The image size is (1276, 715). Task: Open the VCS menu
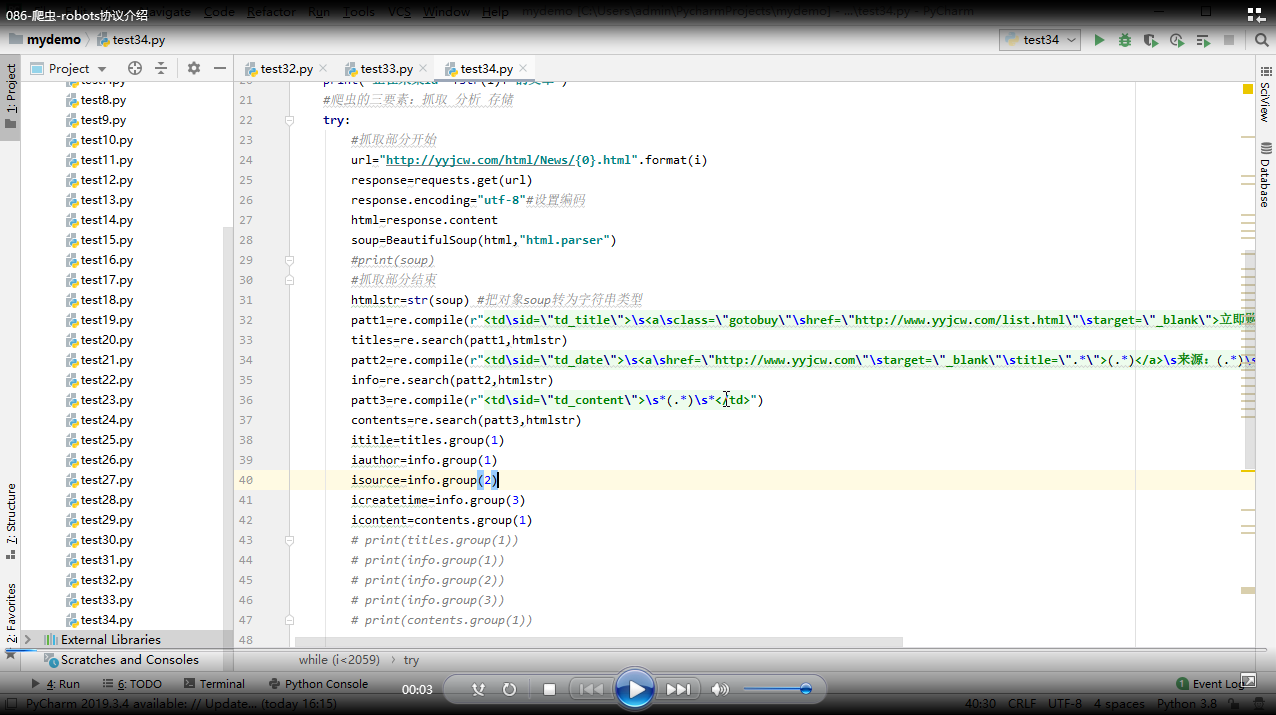(x=399, y=12)
